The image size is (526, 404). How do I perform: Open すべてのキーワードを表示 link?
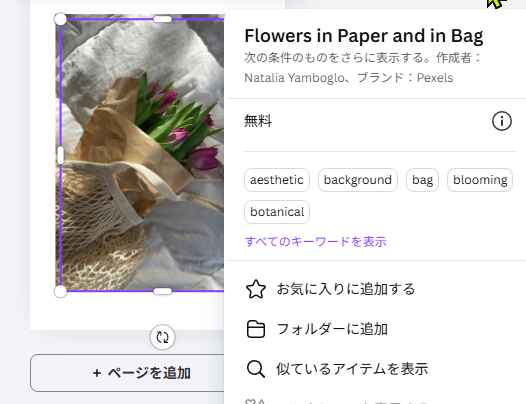[x=316, y=241]
